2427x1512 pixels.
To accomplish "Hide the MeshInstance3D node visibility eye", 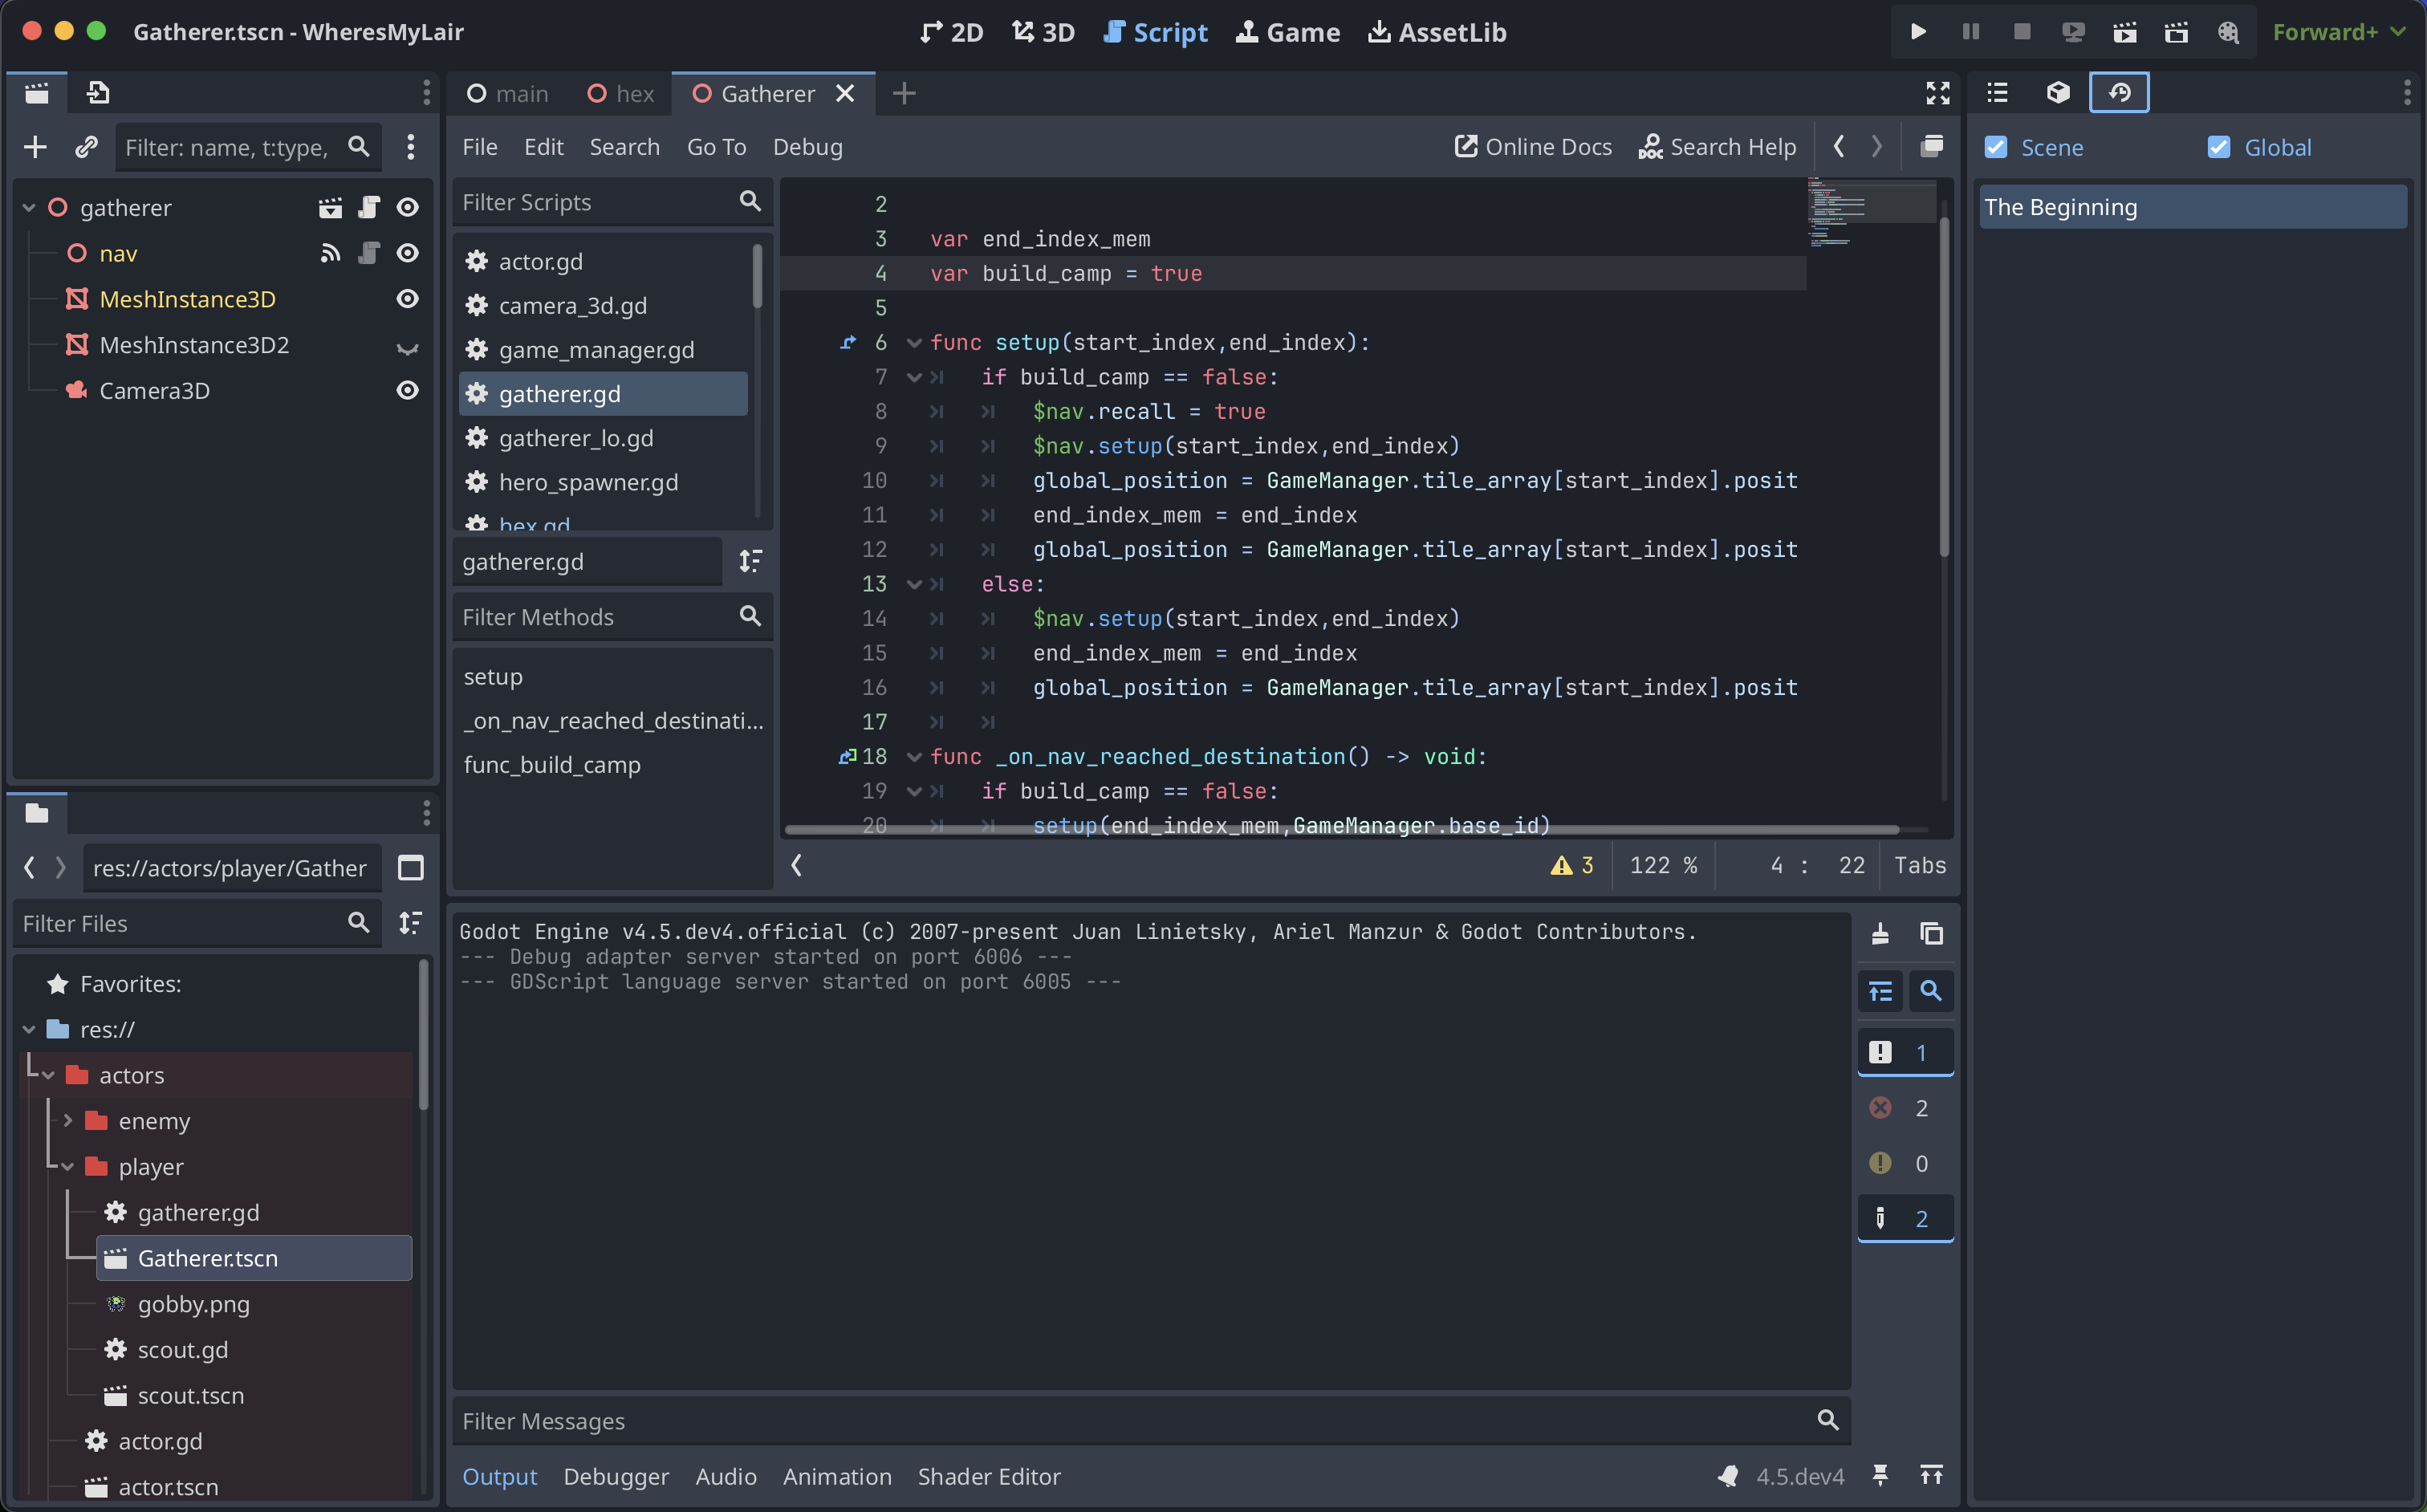I will click(407, 299).
